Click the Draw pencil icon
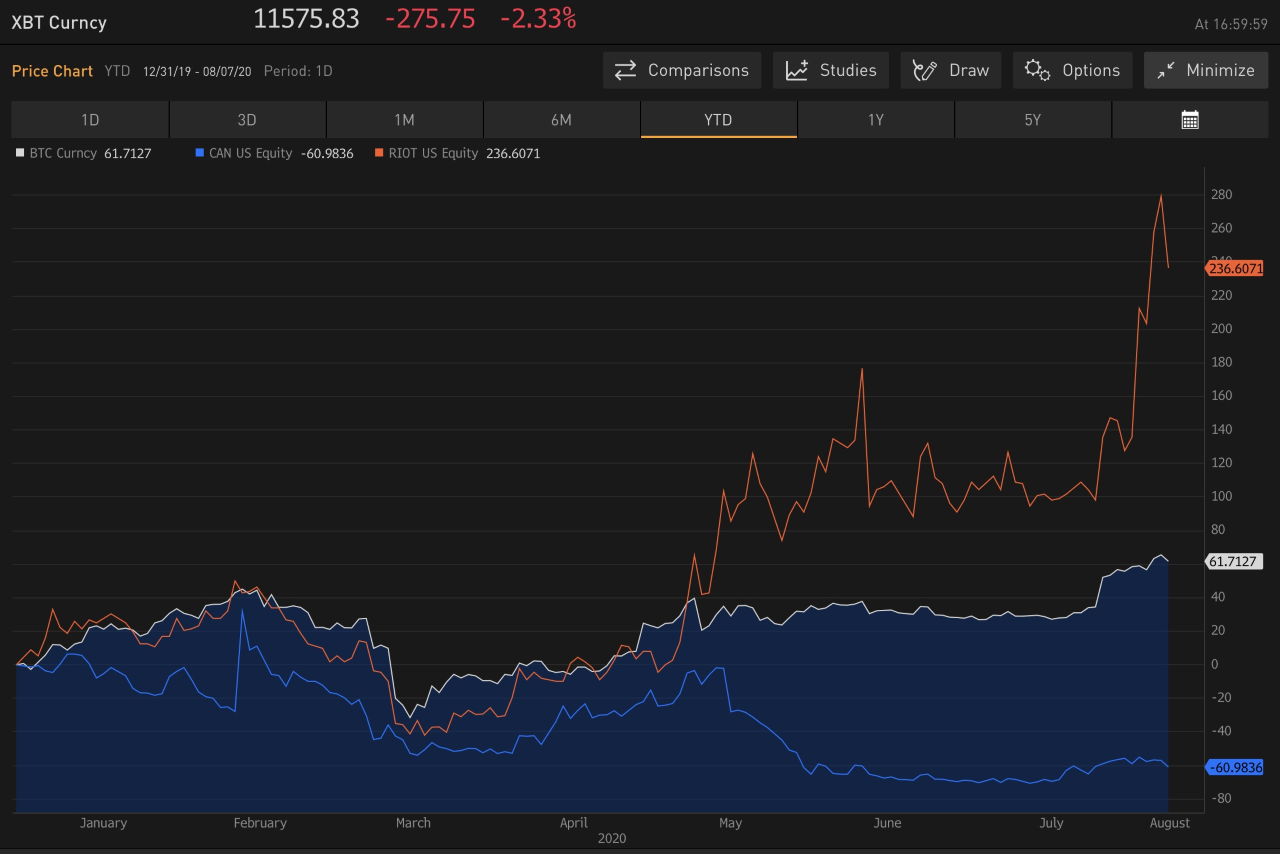Image resolution: width=1280 pixels, height=854 pixels. pos(925,70)
